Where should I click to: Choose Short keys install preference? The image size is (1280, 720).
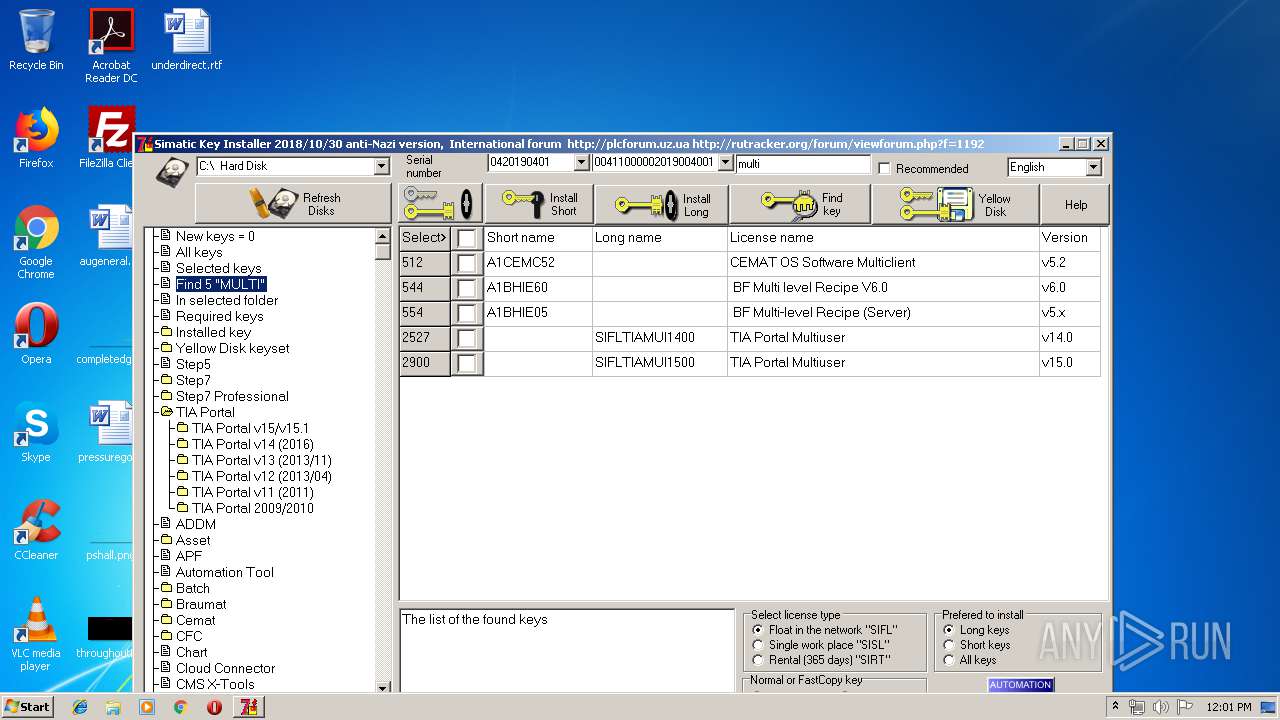949,645
